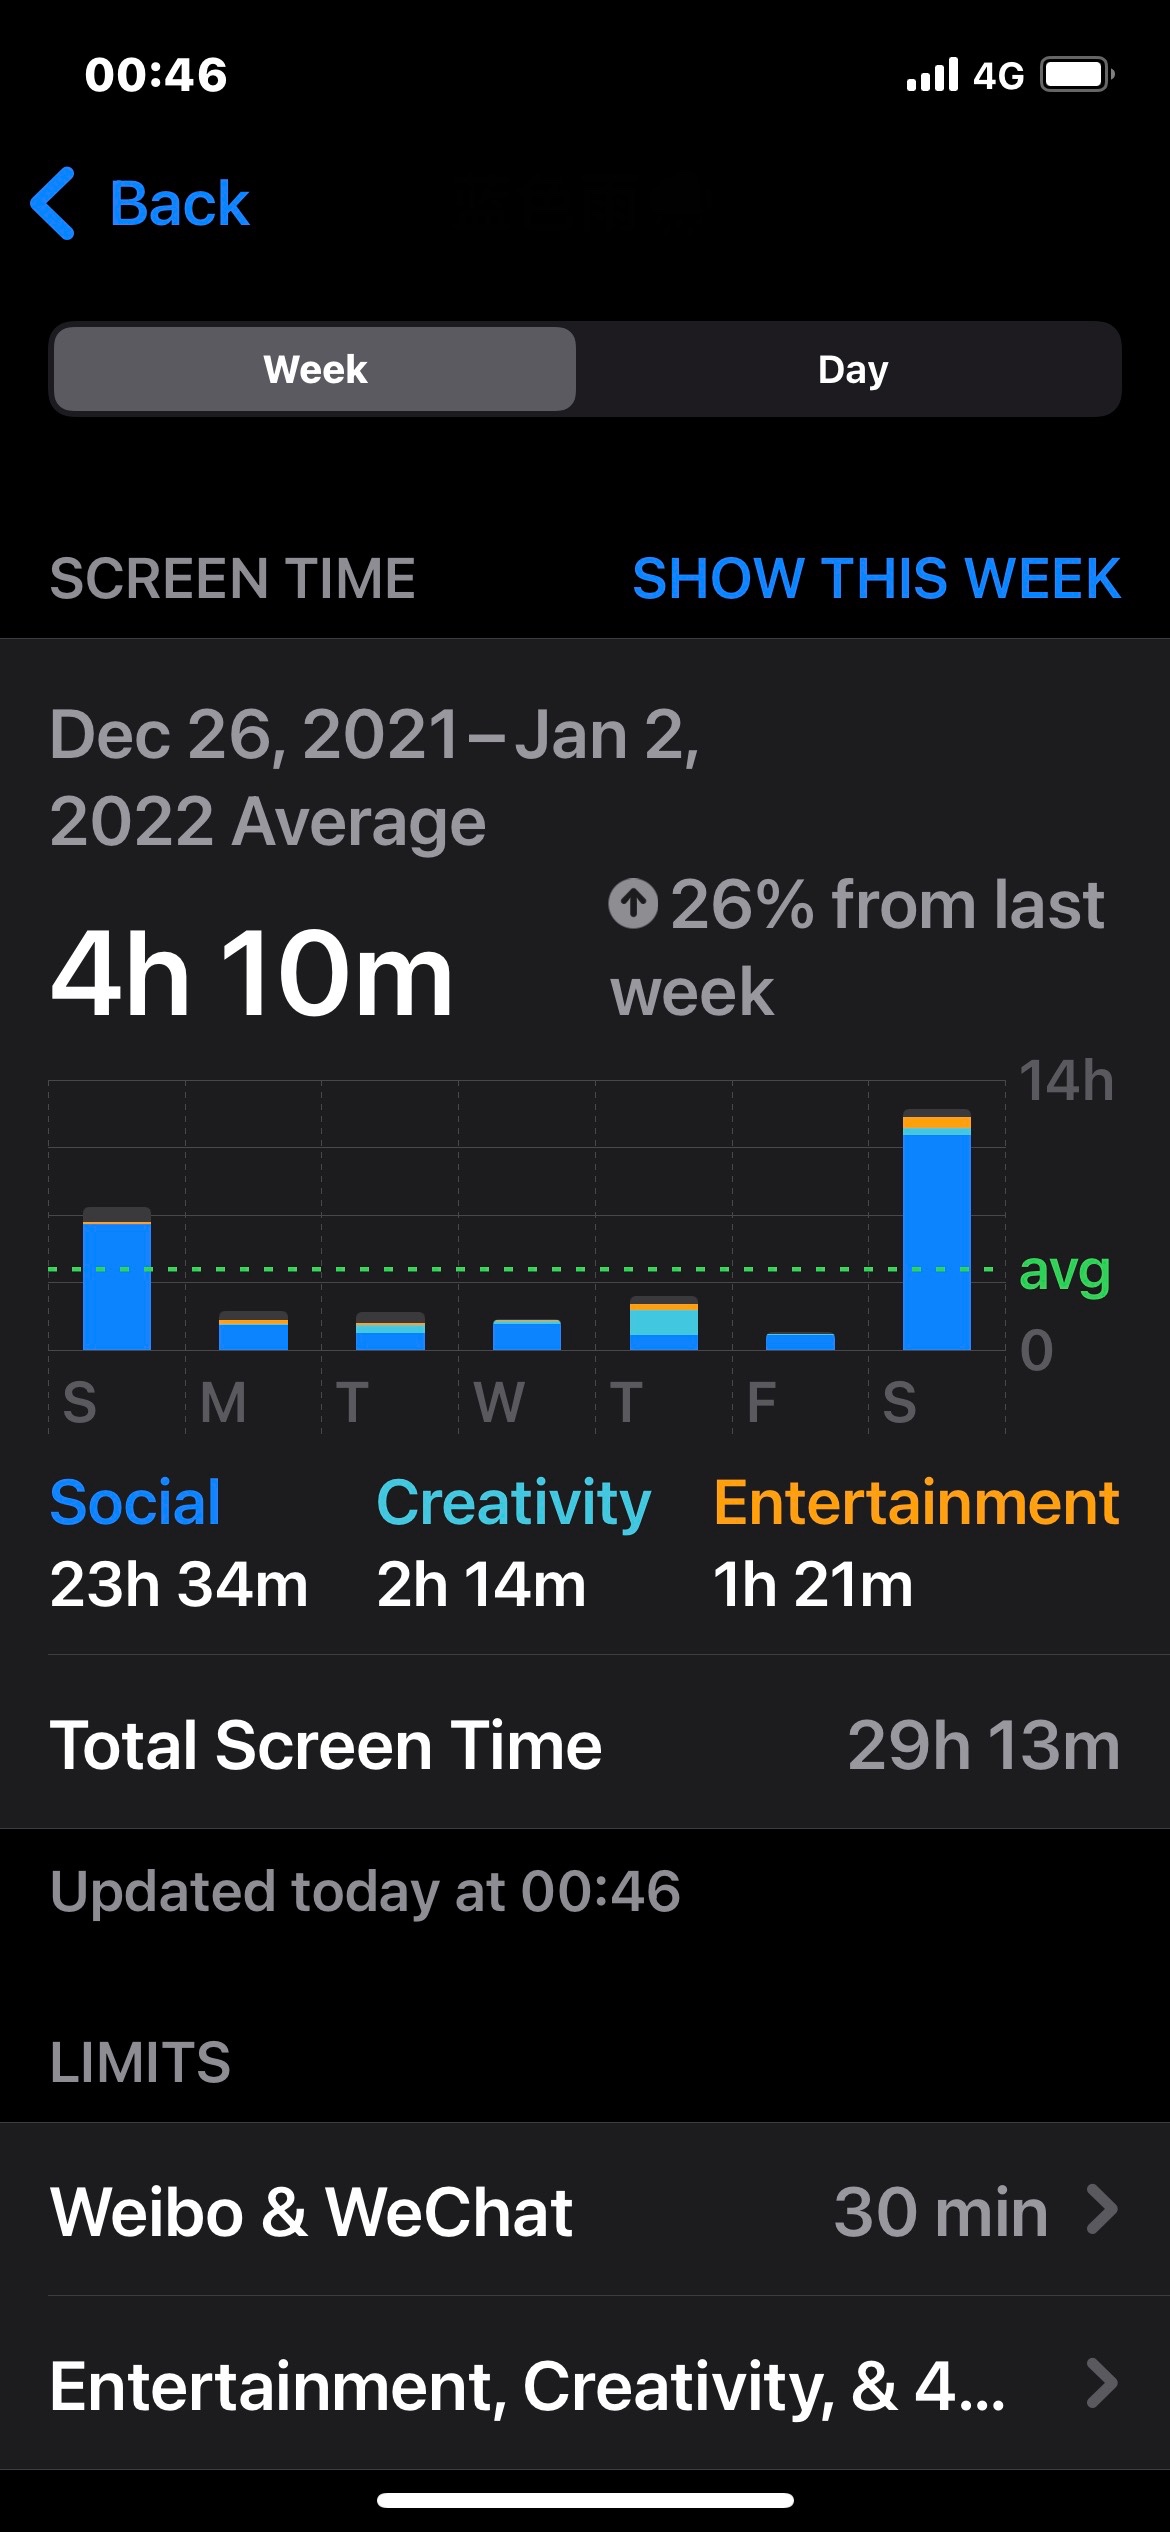Select the last Saturday bar in chart
Screen dimensions: 1170x2532
pos(936,1230)
